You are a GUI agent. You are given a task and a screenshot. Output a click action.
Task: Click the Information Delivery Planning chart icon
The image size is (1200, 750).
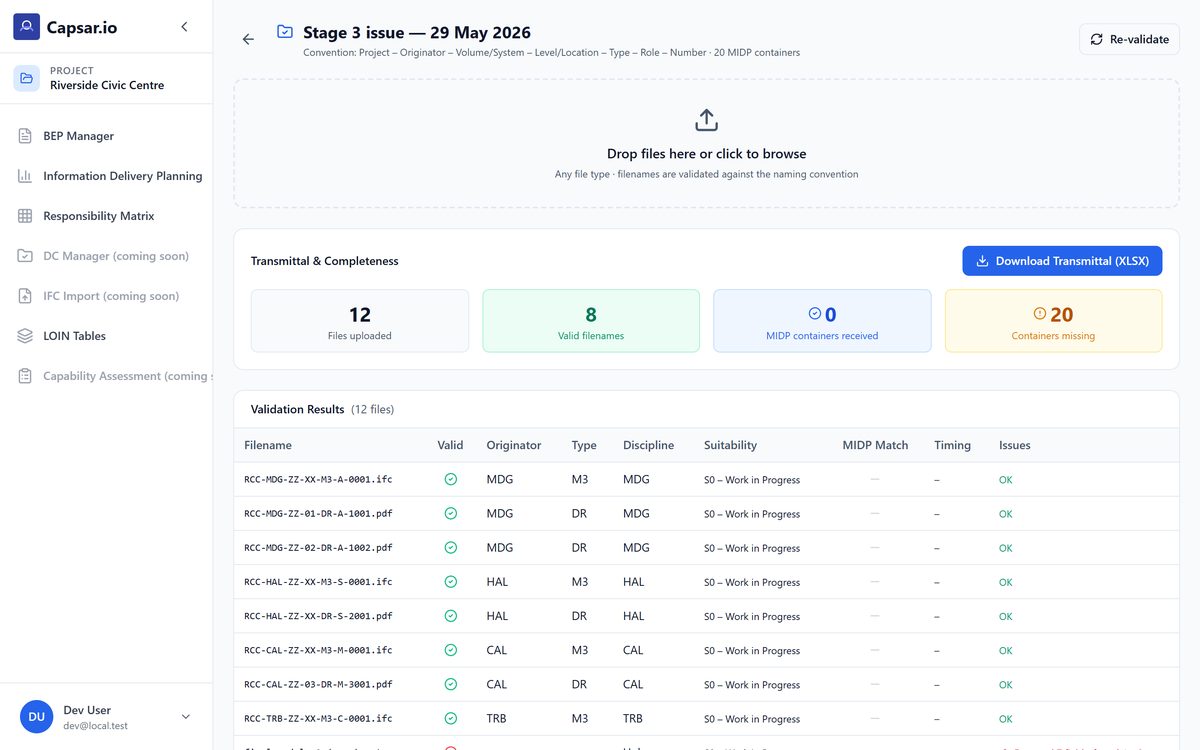tap(25, 176)
